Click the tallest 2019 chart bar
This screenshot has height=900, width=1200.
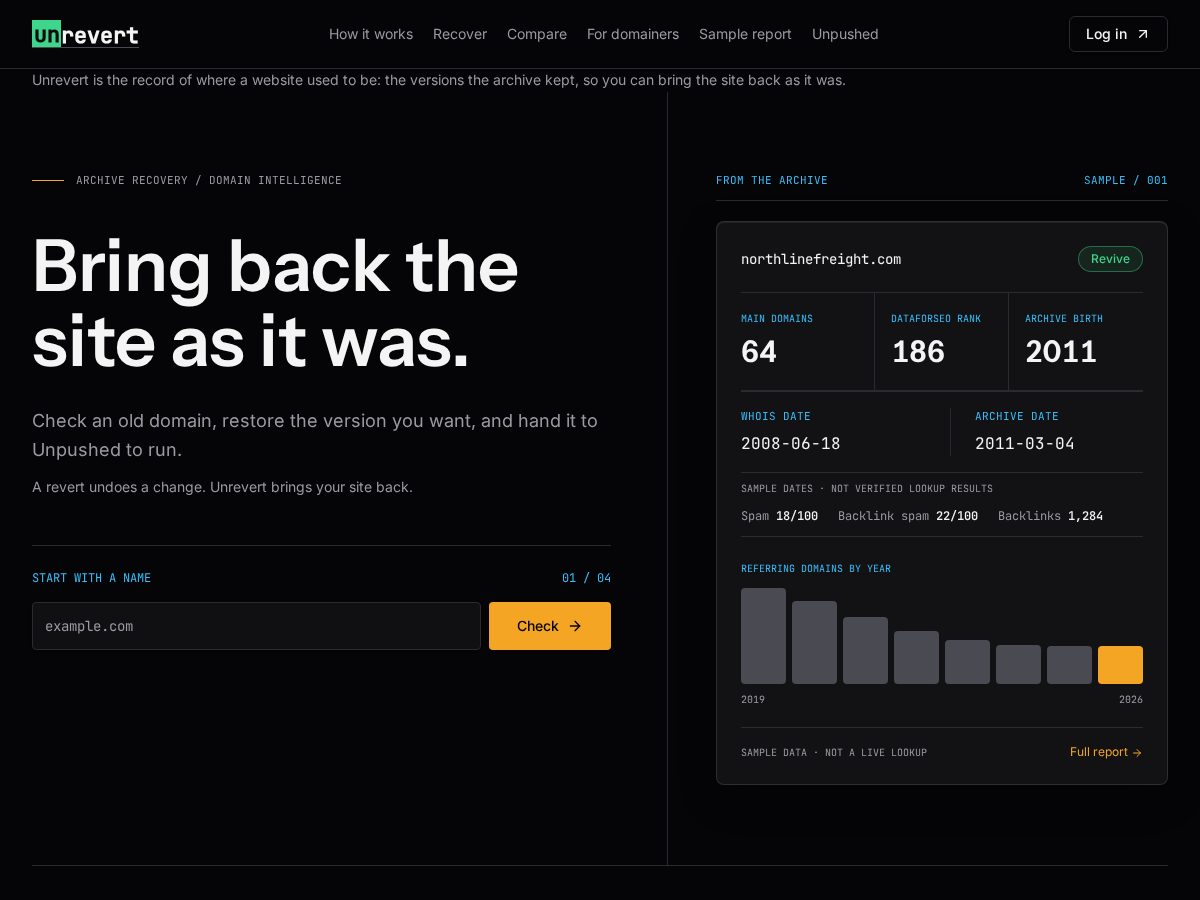[x=763, y=636]
